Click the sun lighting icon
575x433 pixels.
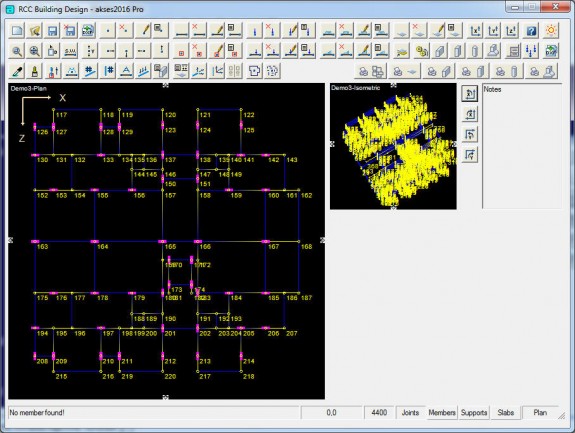(551, 30)
